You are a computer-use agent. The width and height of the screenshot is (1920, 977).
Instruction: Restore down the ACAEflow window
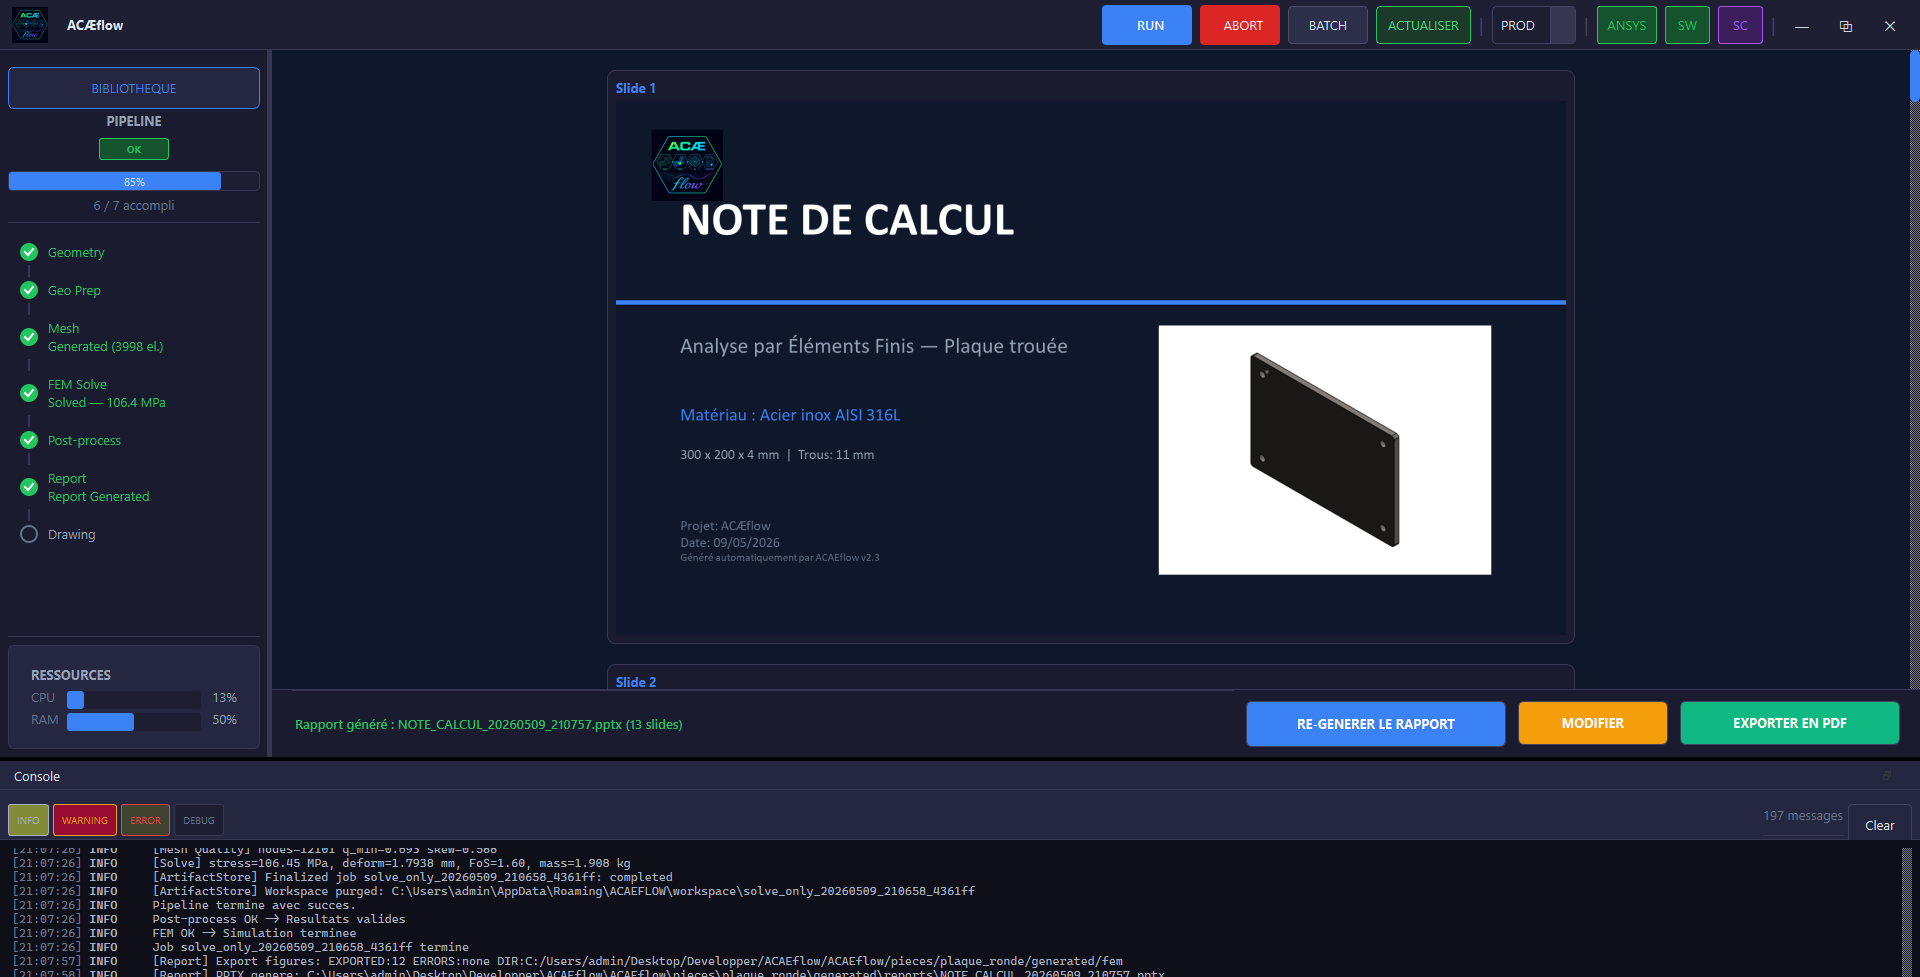[1846, 26]
